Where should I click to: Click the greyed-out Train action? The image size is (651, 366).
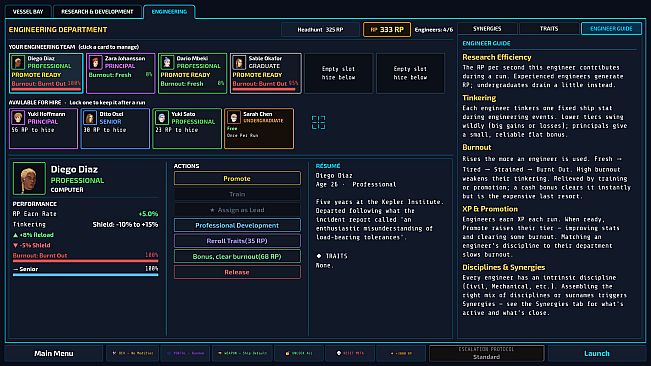tap(237, 194)
